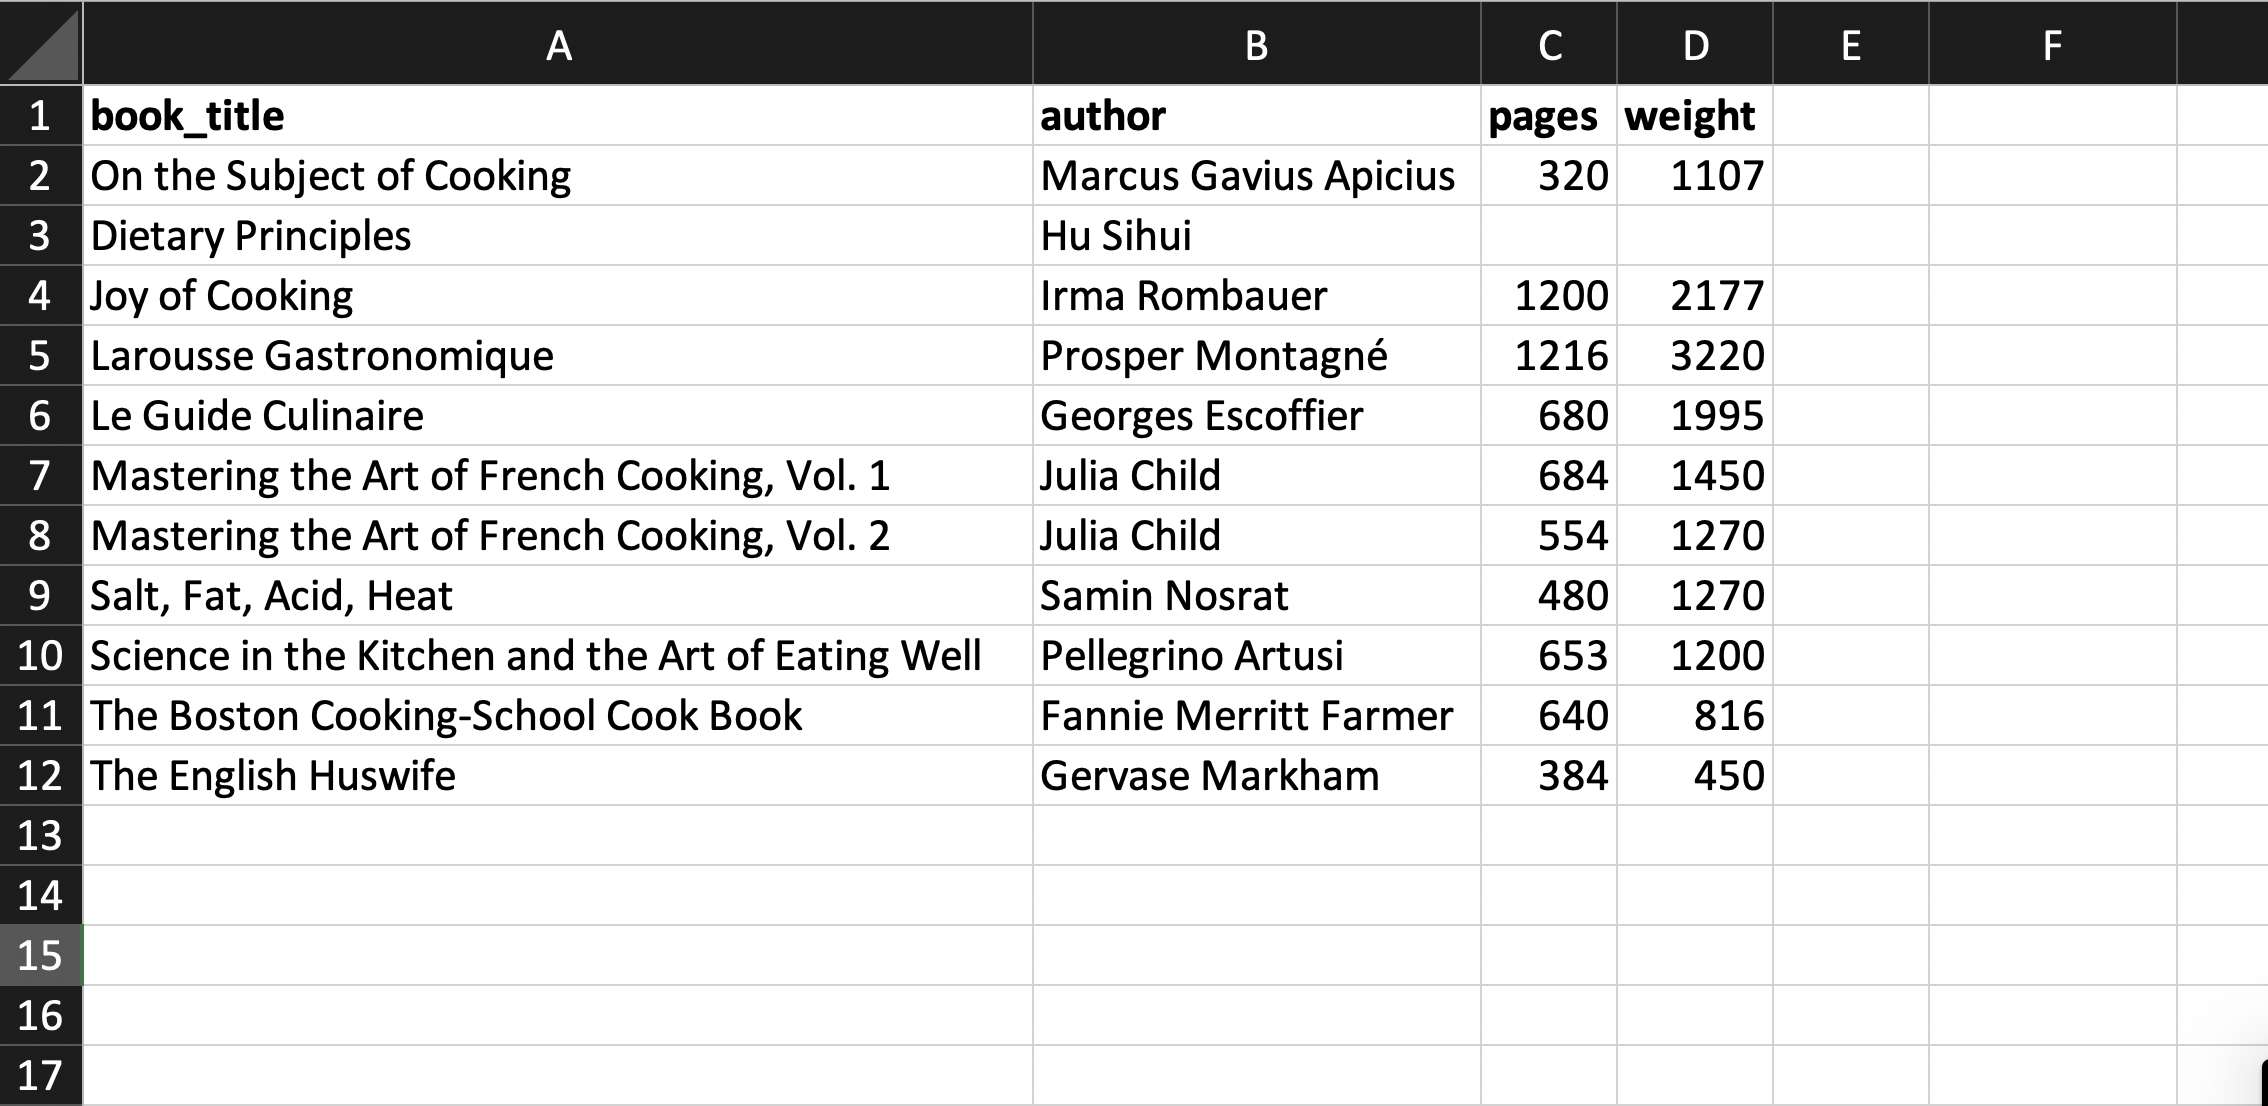Click the column D header

point(1695,44)
